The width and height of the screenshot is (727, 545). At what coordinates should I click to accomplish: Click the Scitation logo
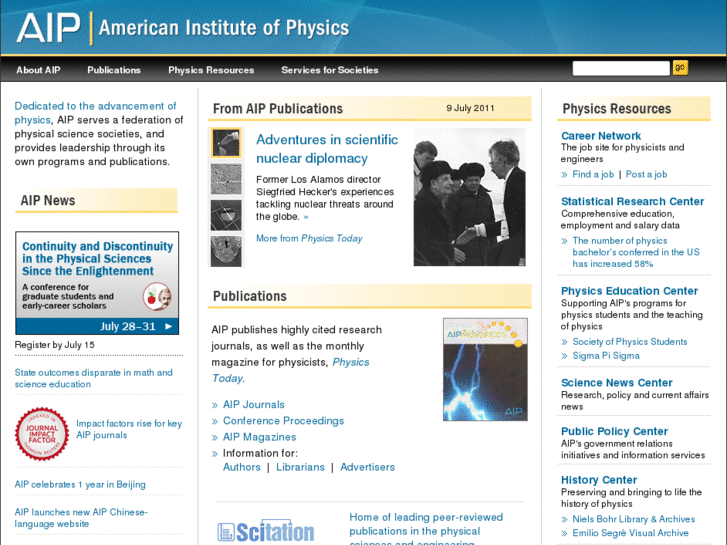coord(266,532)
